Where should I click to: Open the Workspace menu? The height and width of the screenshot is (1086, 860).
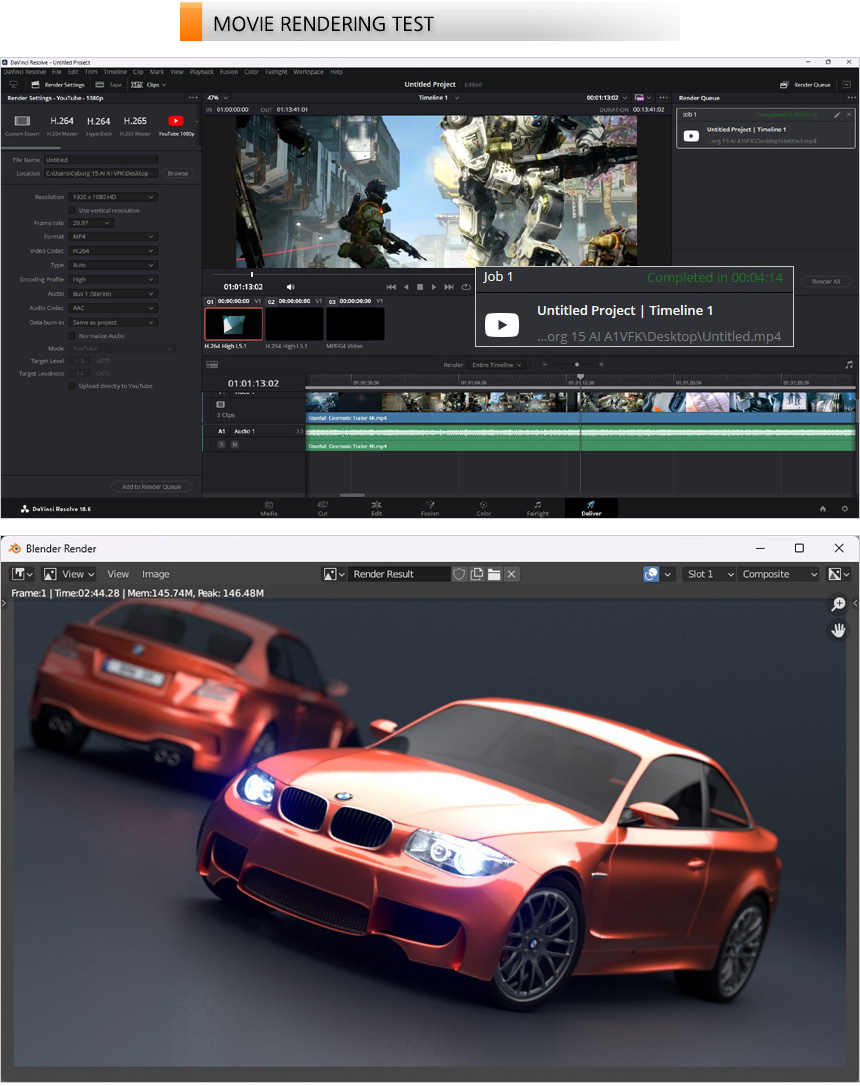308,72
